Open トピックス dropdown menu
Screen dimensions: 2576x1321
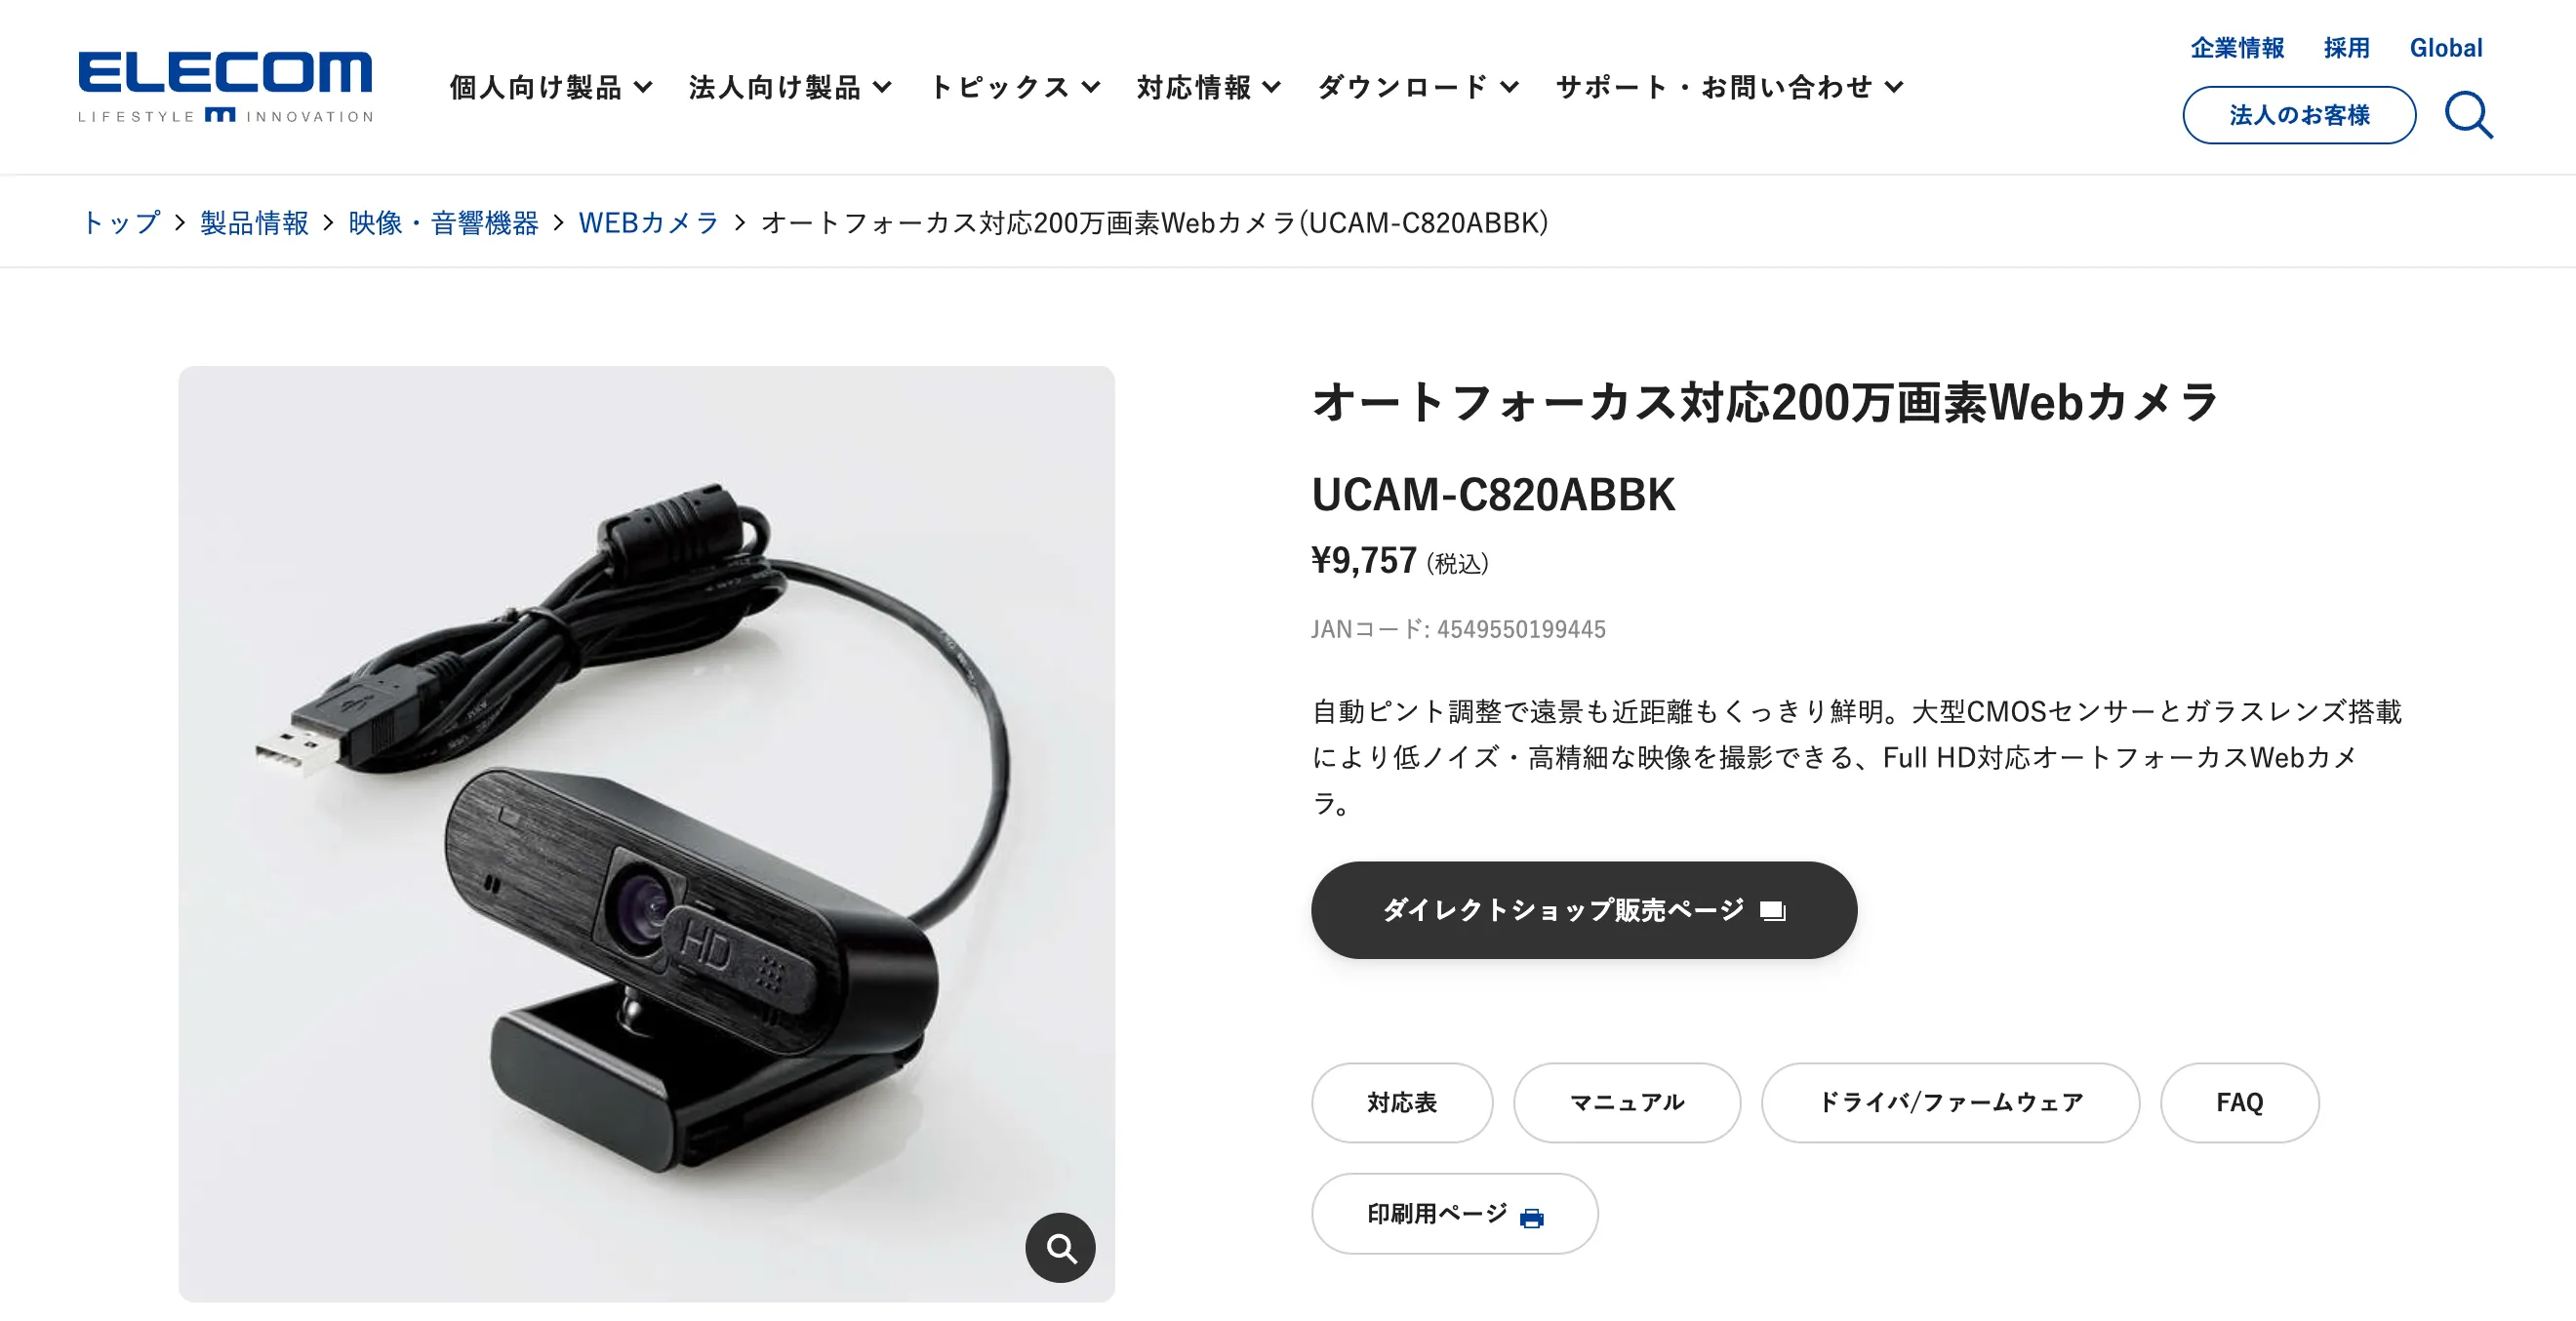point(1015,87)
